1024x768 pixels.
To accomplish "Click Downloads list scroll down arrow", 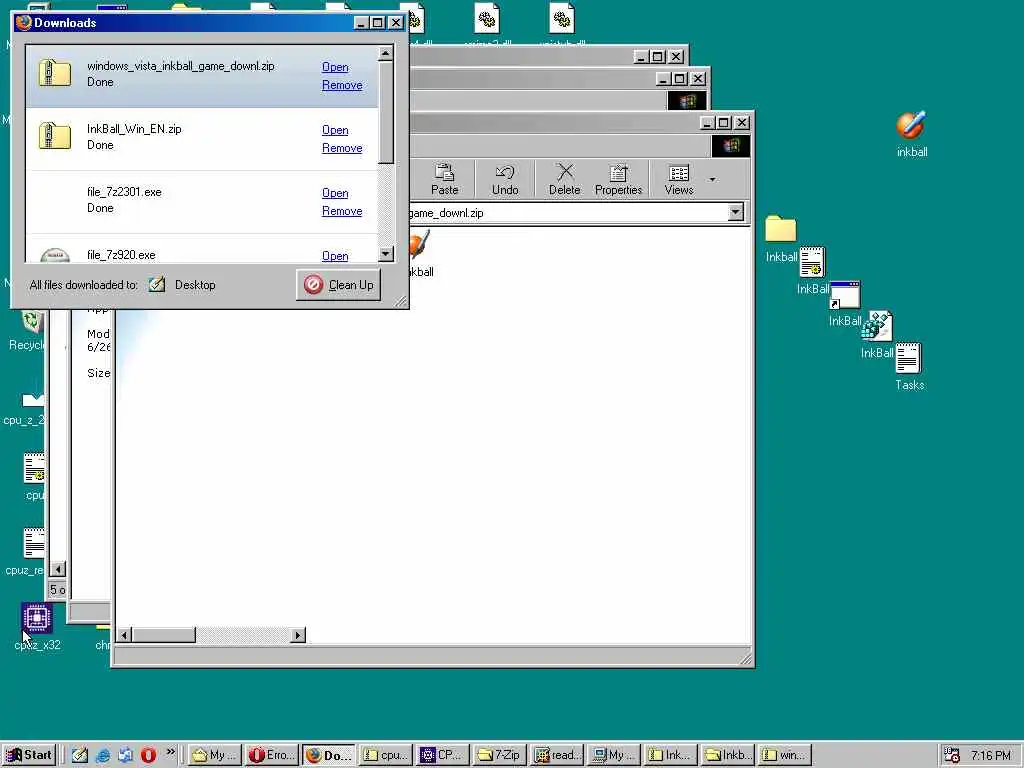I will click(385, 253).
